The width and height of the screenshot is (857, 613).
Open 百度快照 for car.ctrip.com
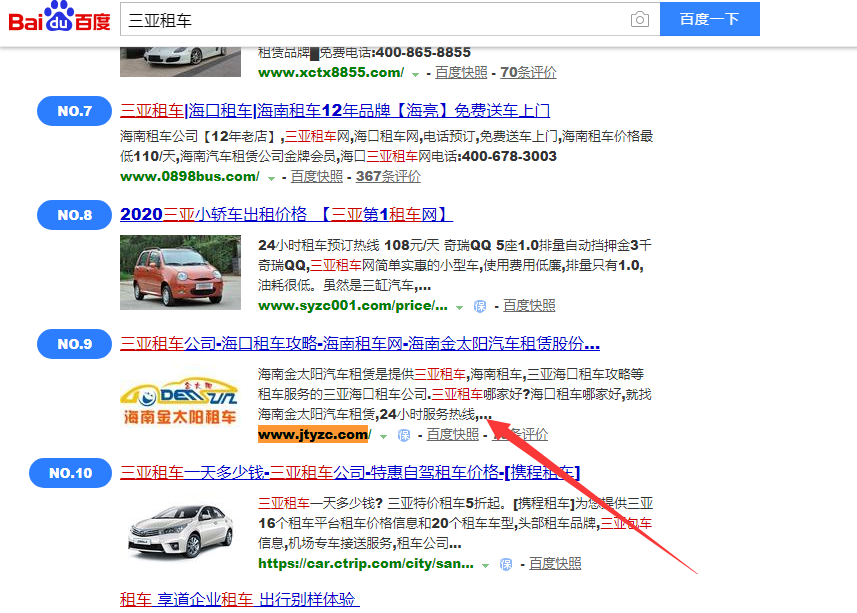[555, 563]
